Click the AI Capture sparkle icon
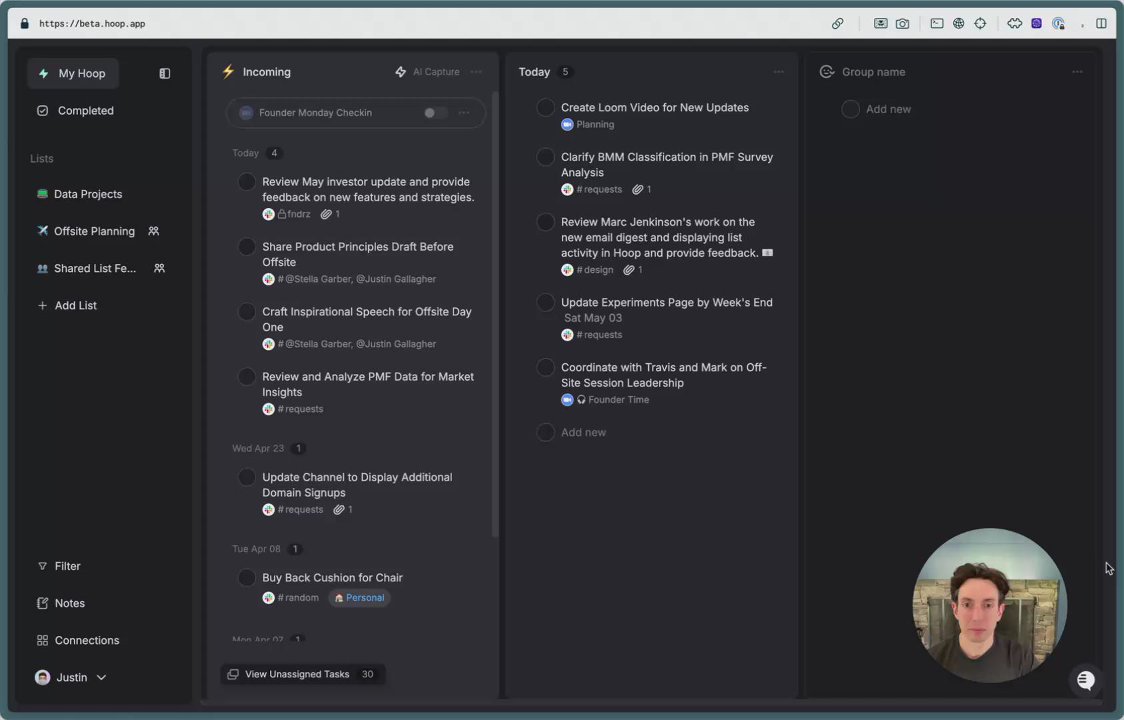The width and height of the screenshot is (1124, 720). (x=401, y=72)
